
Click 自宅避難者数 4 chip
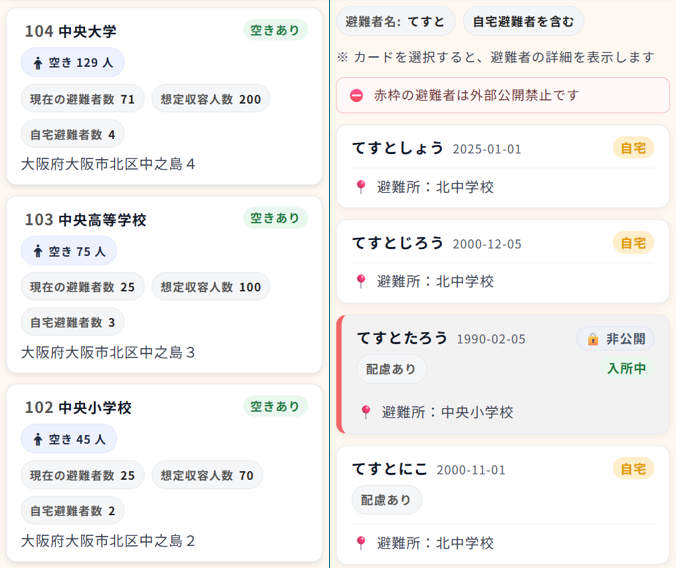coord(72,134)
